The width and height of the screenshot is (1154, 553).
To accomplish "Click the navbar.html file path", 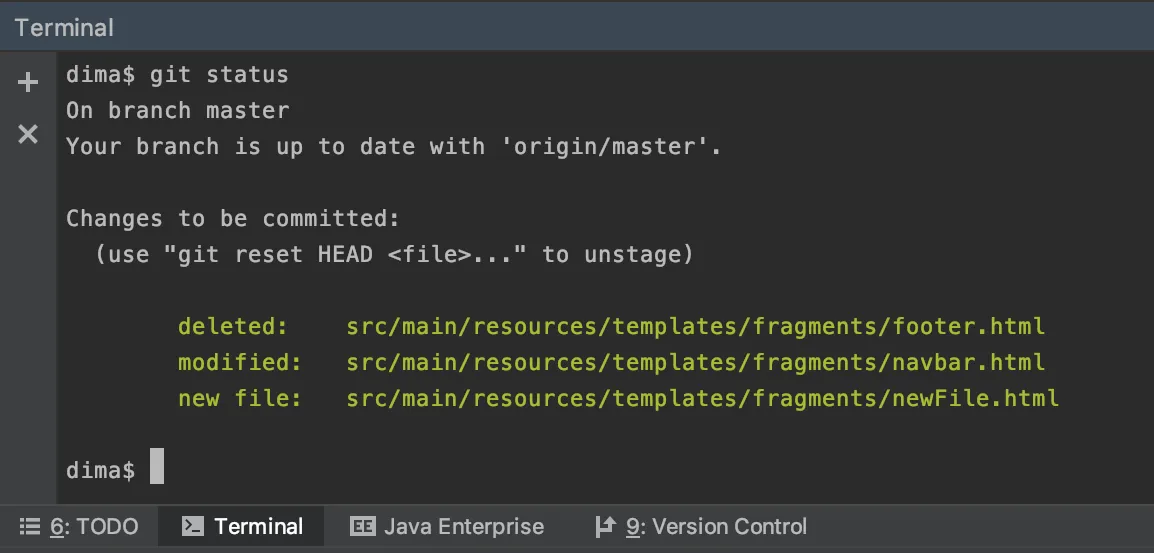I will point(695,362).
